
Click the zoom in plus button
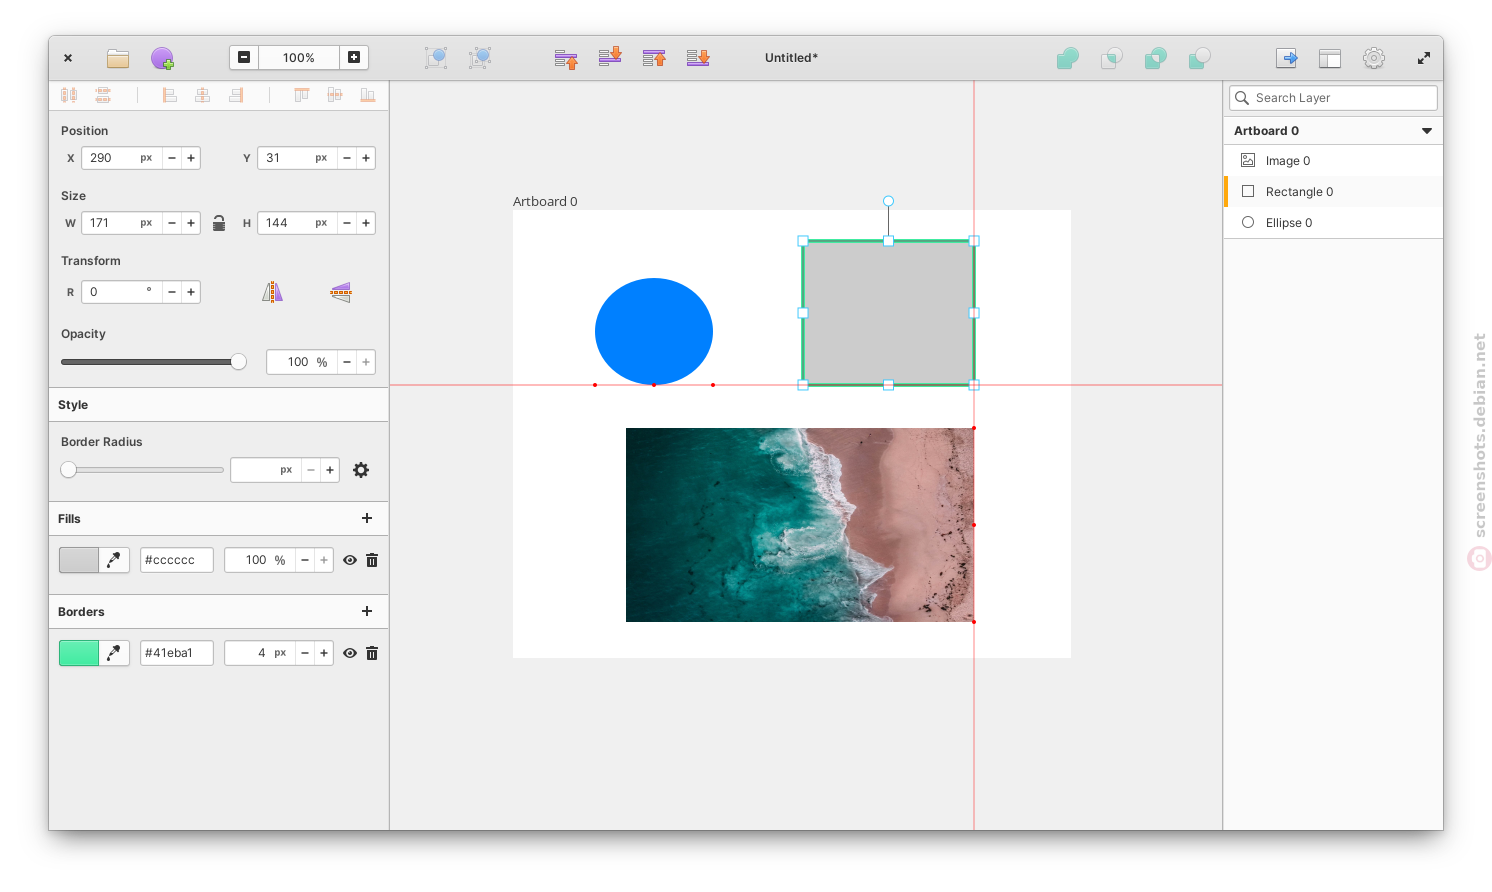point(354,58)
